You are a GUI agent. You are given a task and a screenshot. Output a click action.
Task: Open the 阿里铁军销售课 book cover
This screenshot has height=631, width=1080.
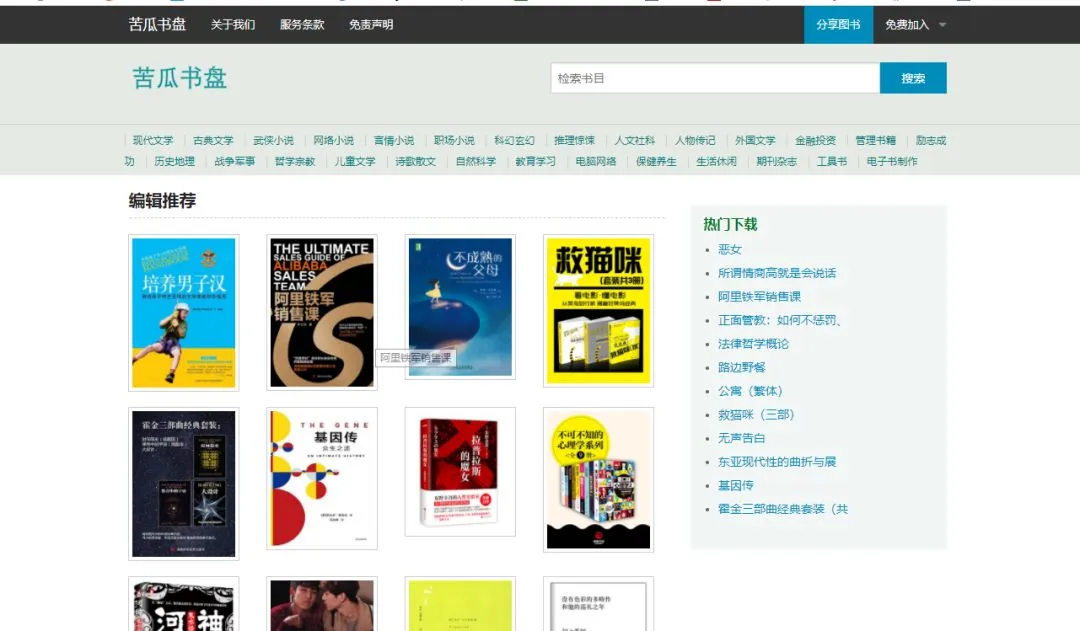point(322,312)
